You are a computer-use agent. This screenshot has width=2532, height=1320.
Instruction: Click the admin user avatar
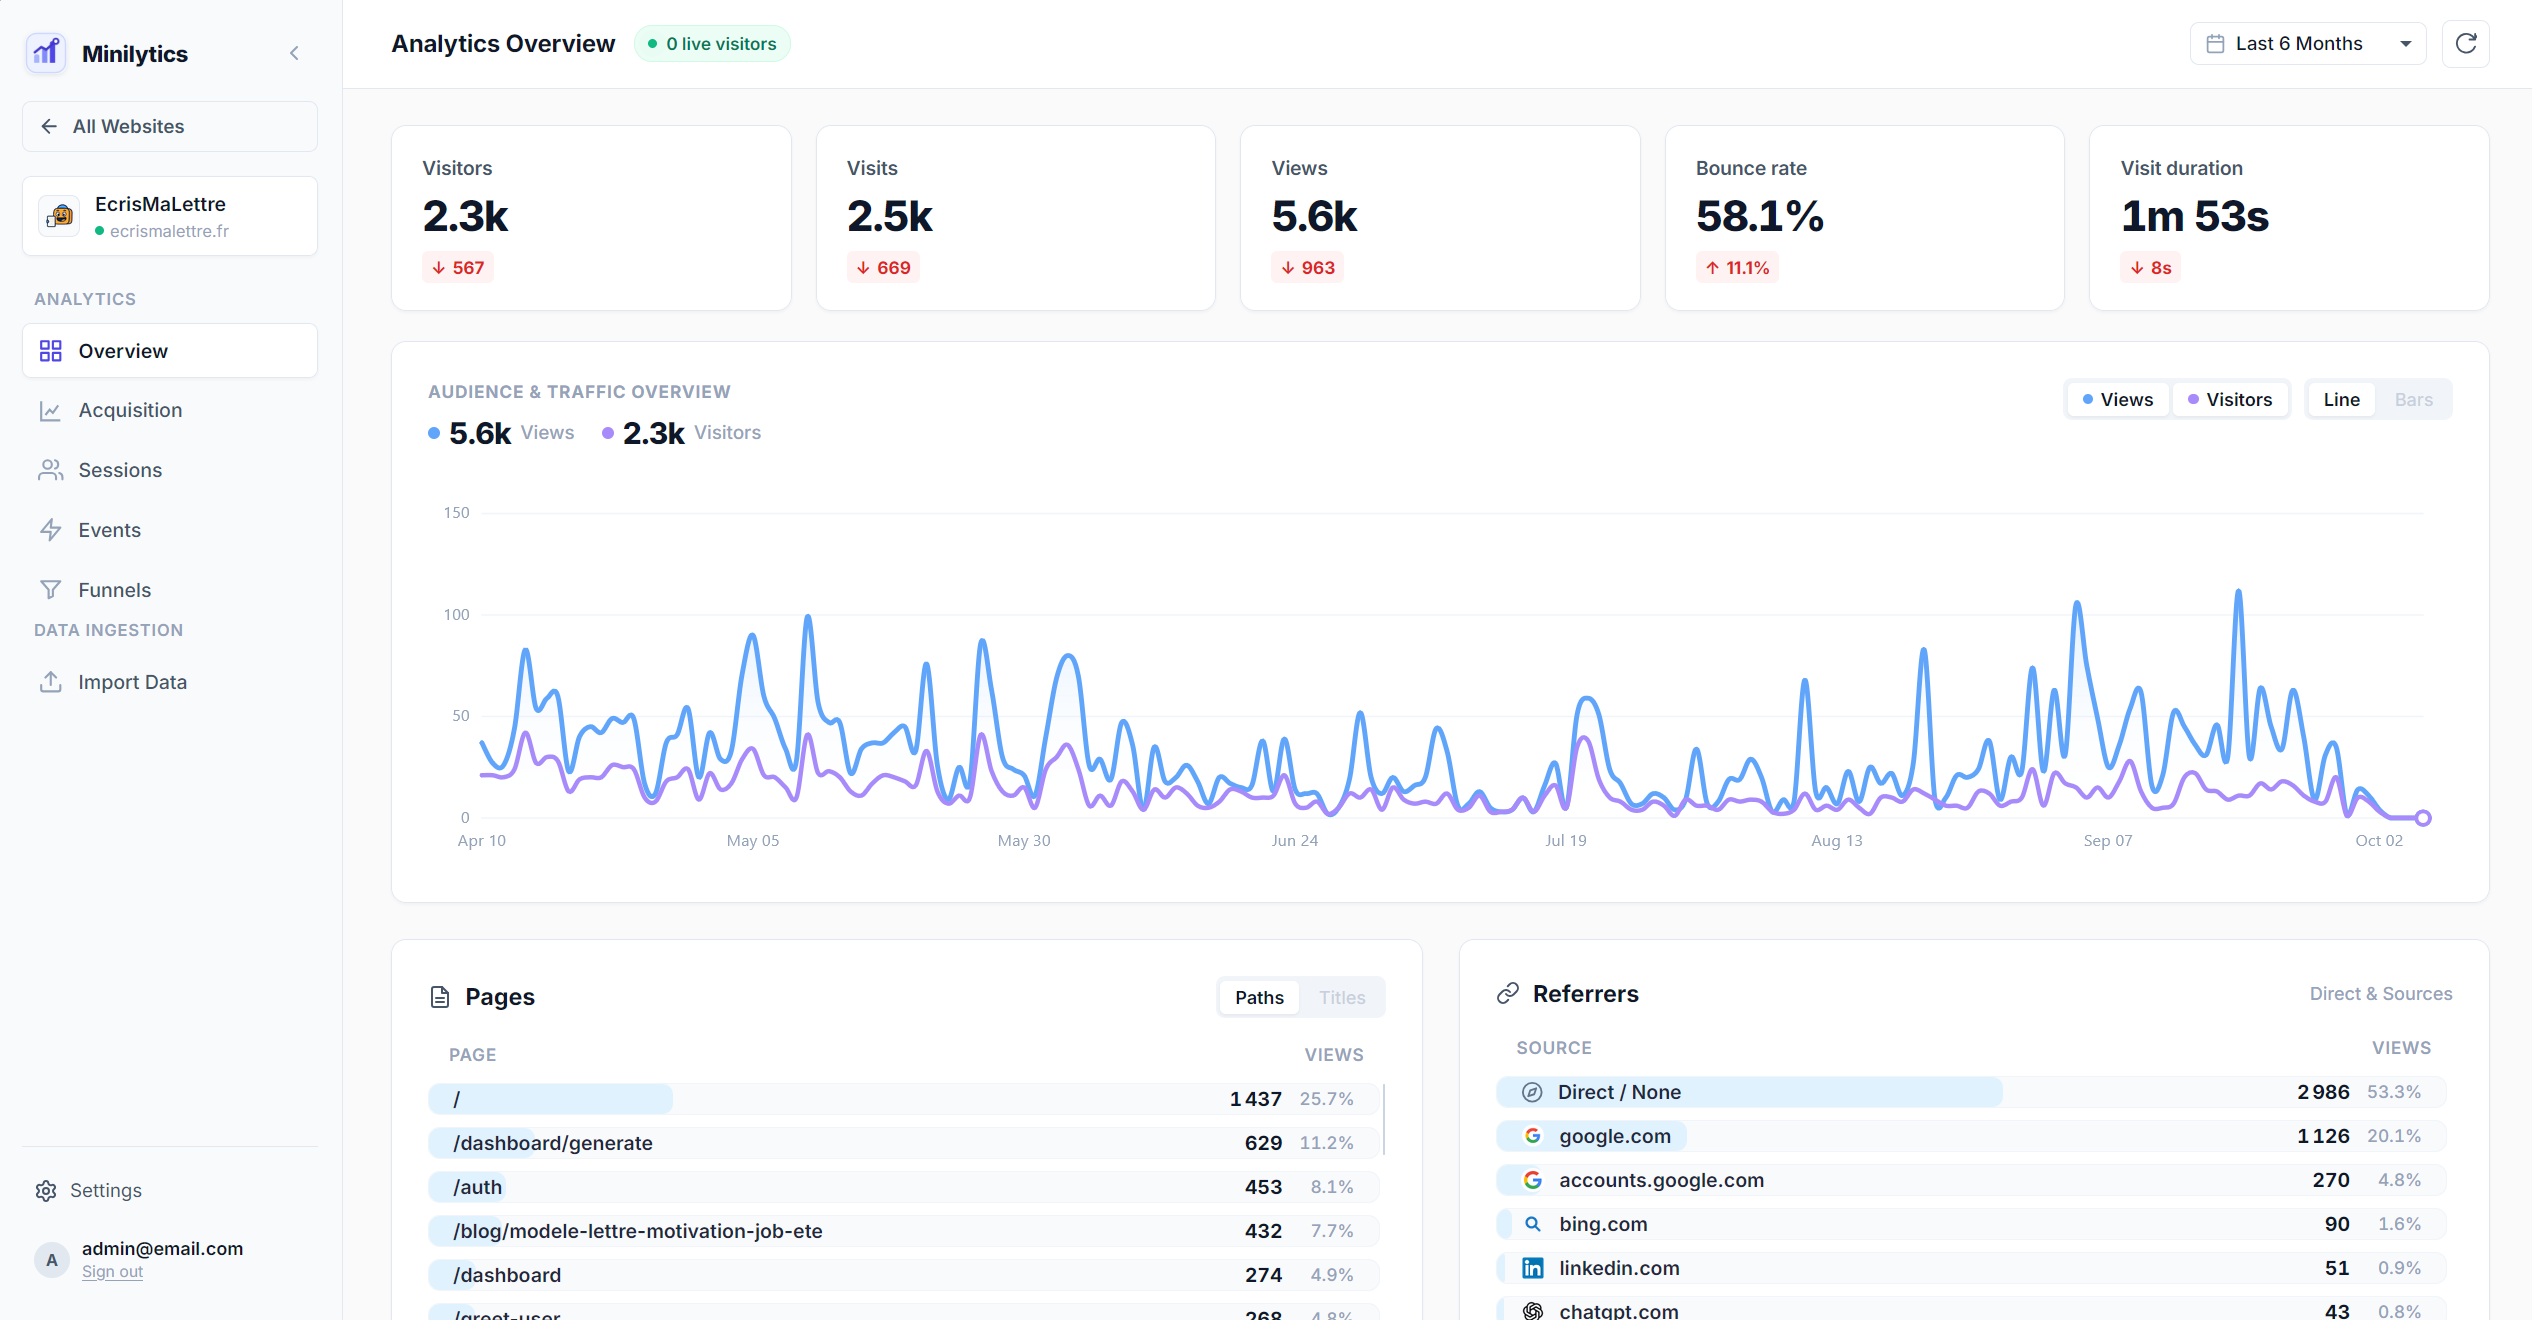point(52,1260)
